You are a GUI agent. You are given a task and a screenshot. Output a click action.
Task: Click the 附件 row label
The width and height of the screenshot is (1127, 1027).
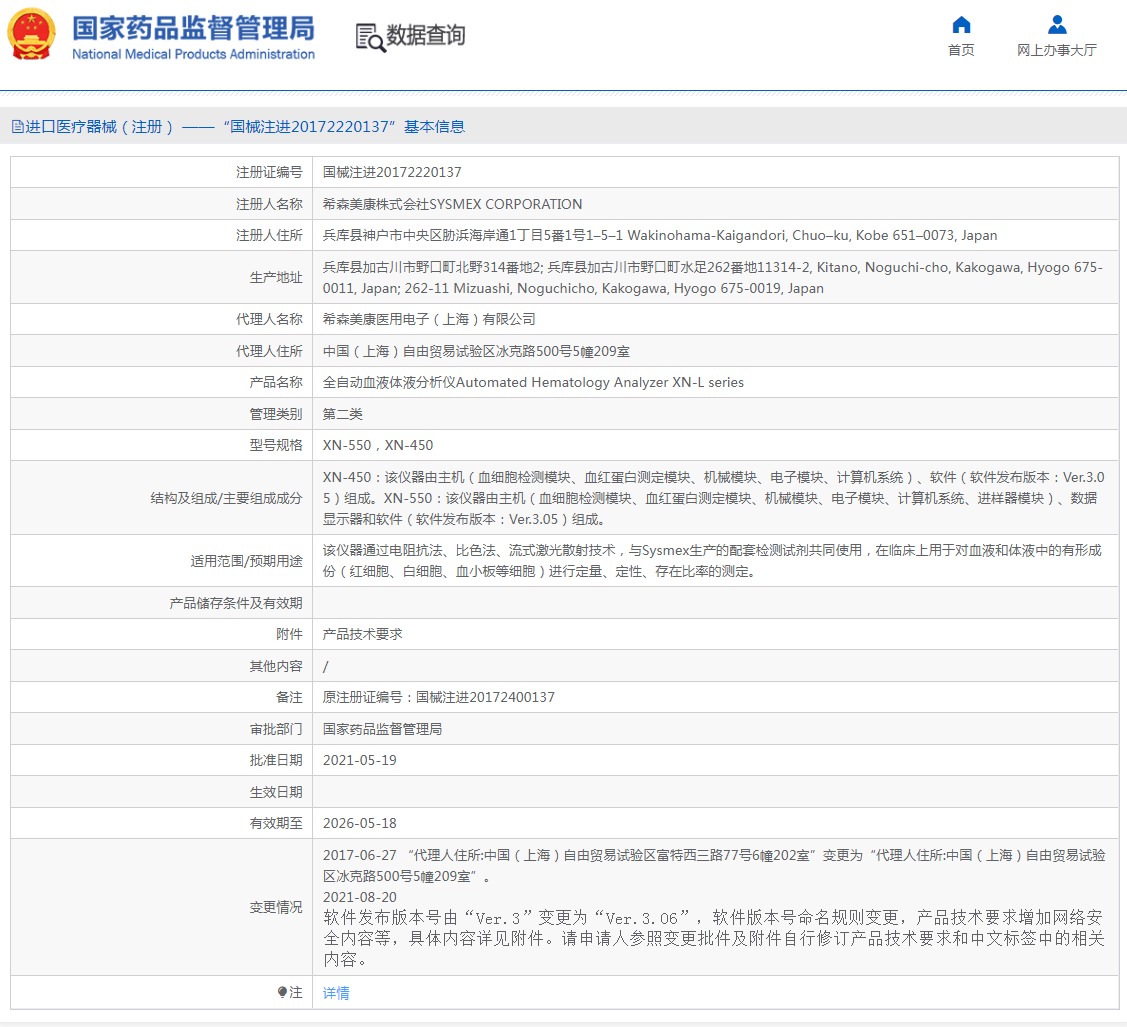[289, 635]
